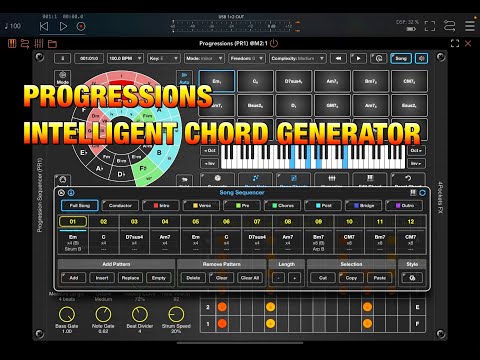Open the Key dropdown
The image size is (480, 360).
164,58
